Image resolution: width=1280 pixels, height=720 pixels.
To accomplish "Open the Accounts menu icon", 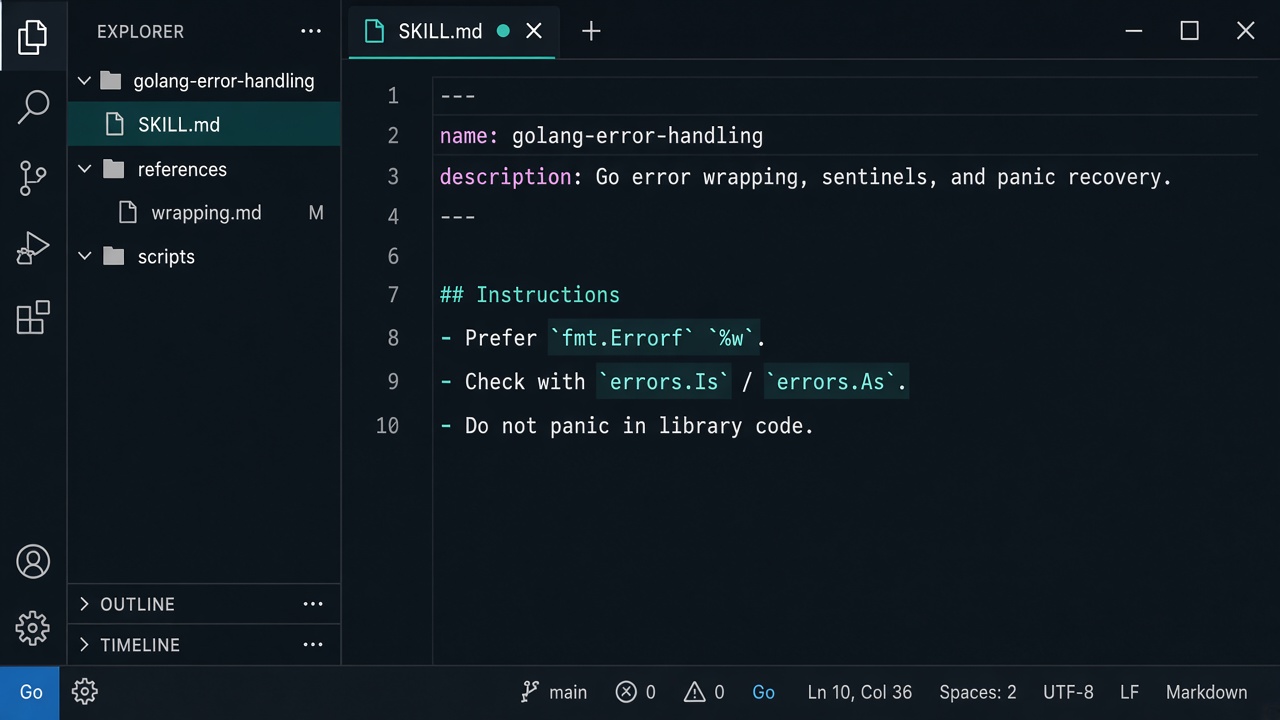I will click(33, 562).
